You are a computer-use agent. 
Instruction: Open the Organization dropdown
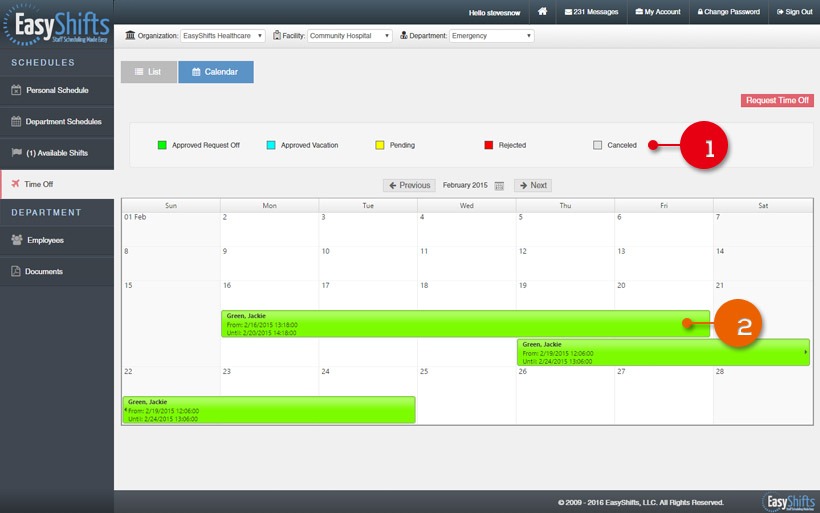[223, 36]
